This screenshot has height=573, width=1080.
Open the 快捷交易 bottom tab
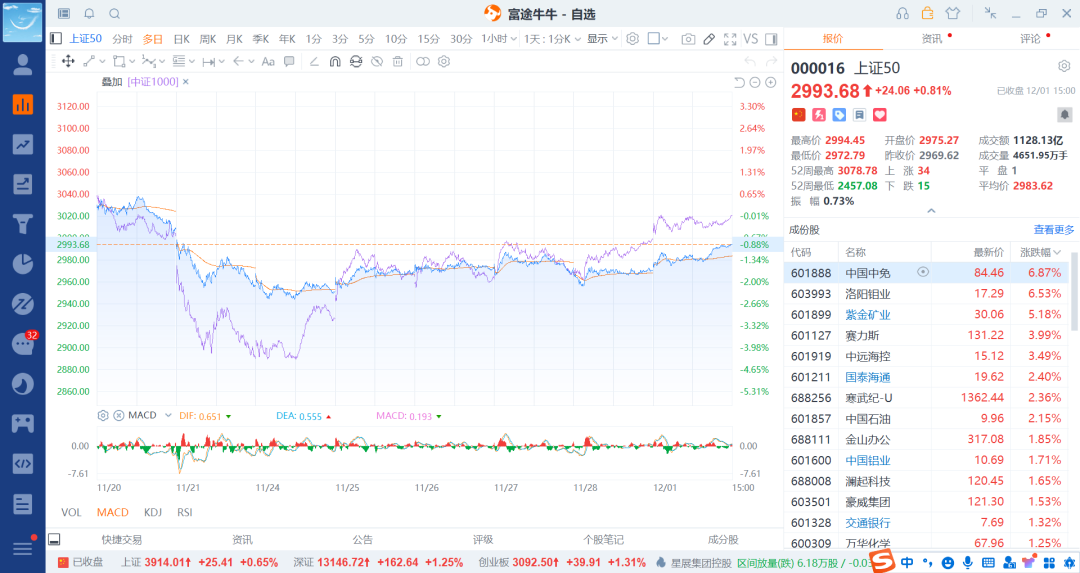[121, 540]
